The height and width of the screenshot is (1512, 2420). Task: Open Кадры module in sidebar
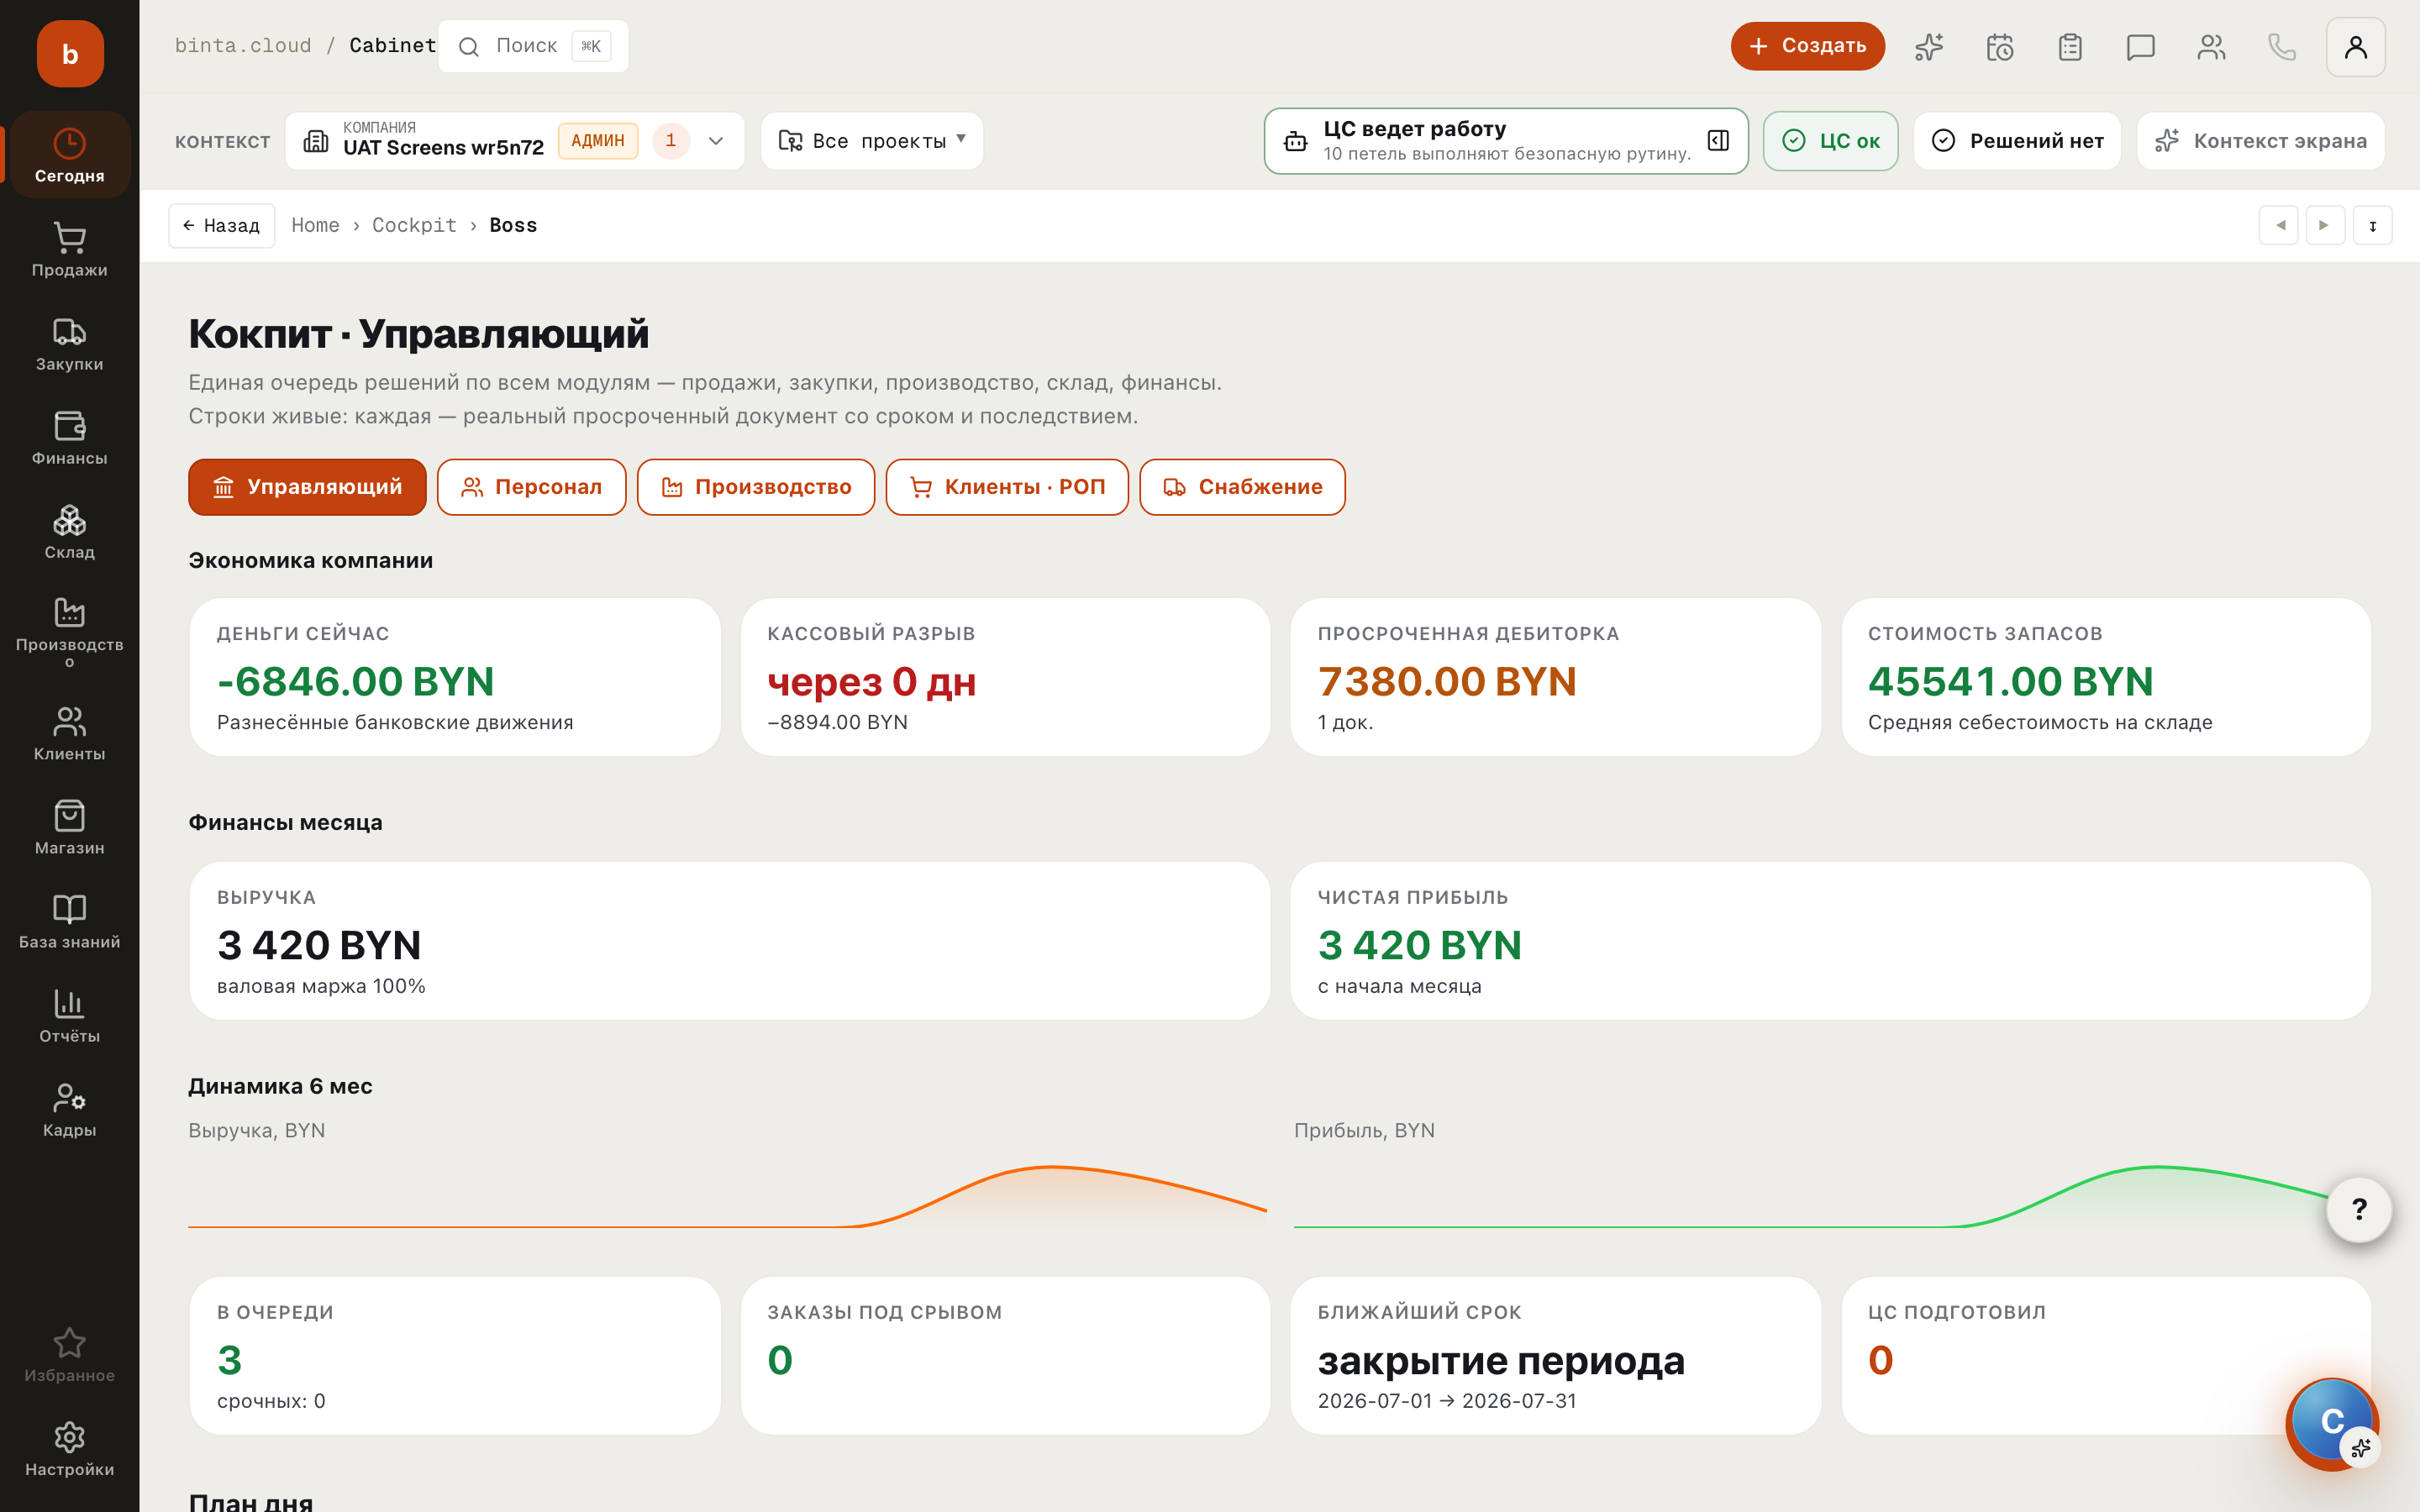pyautogui.click(x=70, y=1109)
